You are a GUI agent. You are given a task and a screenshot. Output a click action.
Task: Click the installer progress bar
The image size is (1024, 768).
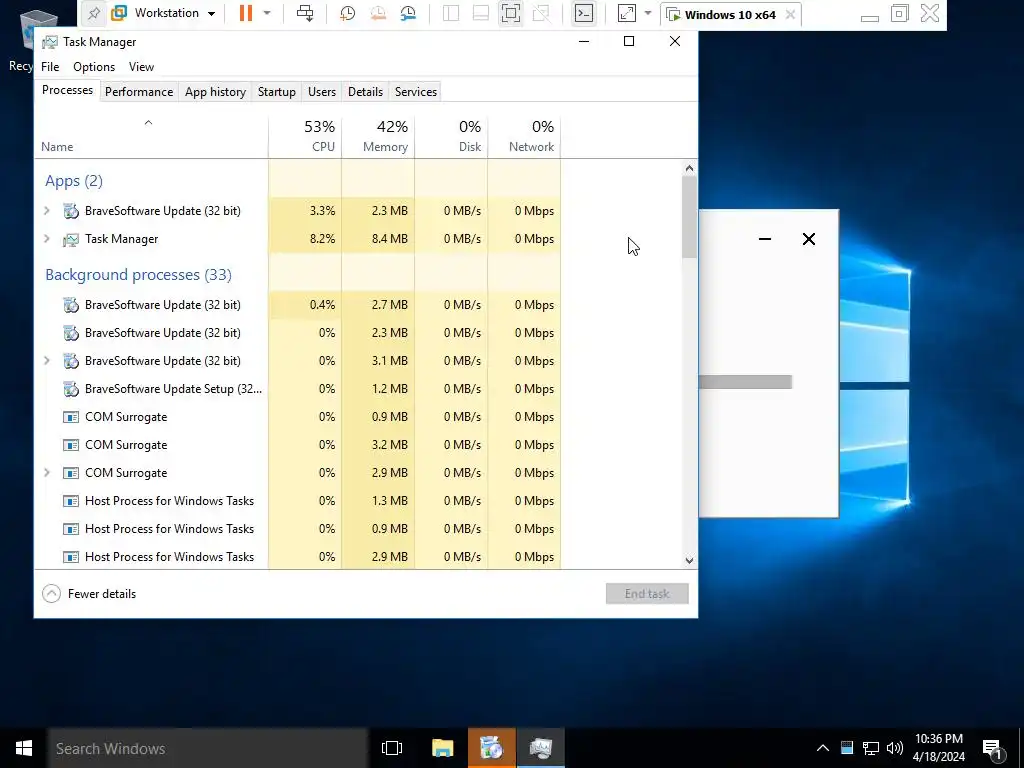coord(745,382)
